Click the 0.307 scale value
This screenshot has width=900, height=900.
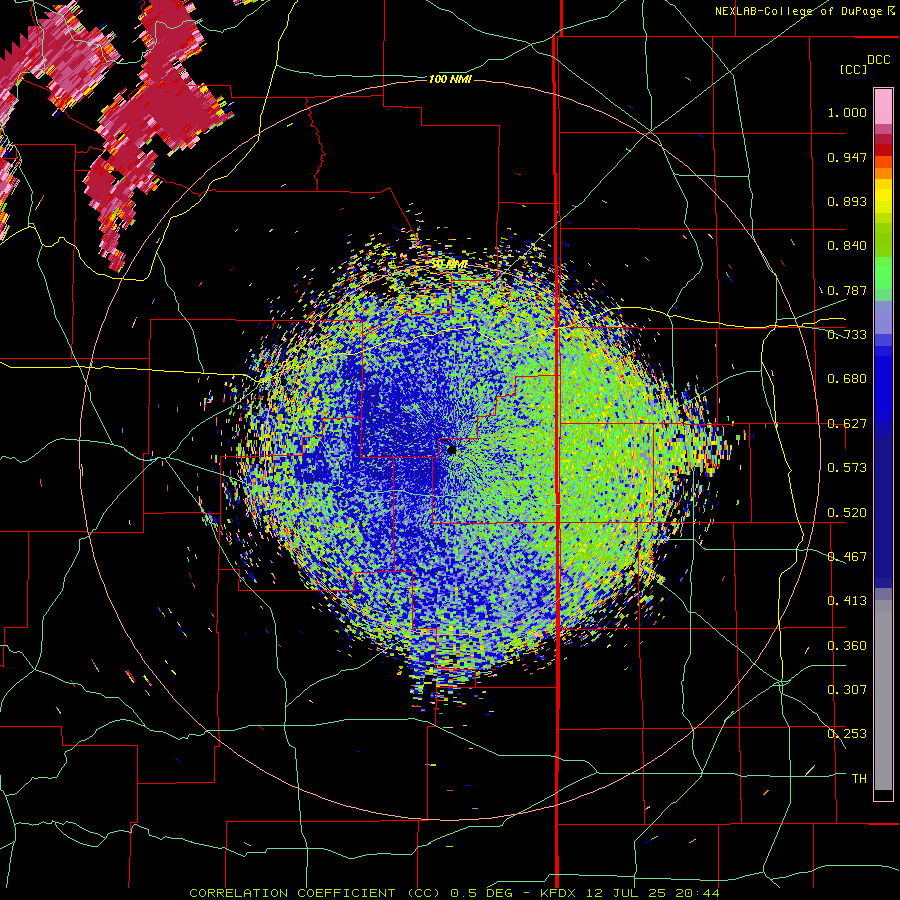point(847,690)
